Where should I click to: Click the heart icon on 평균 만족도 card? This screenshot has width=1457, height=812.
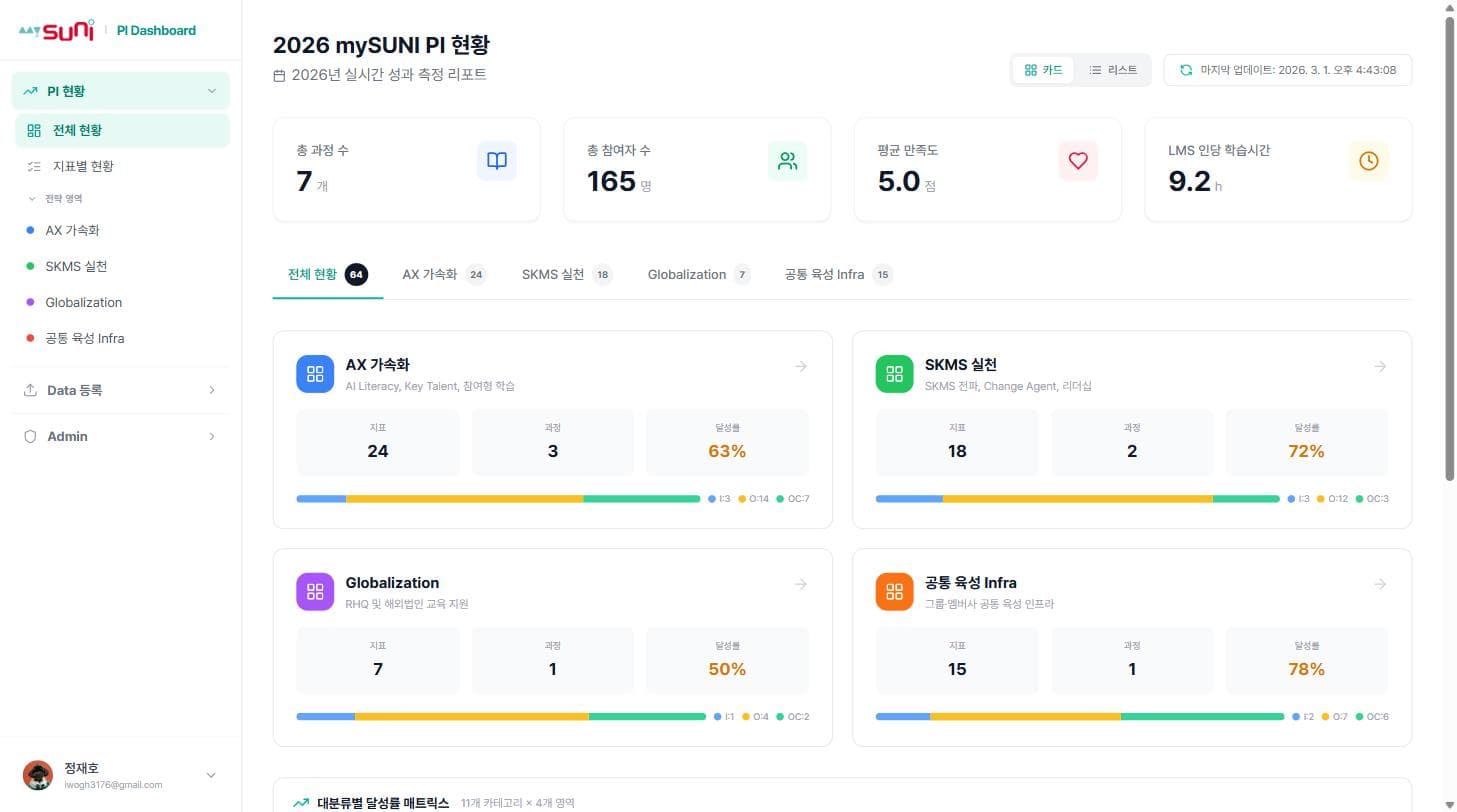coord(1078,161)
